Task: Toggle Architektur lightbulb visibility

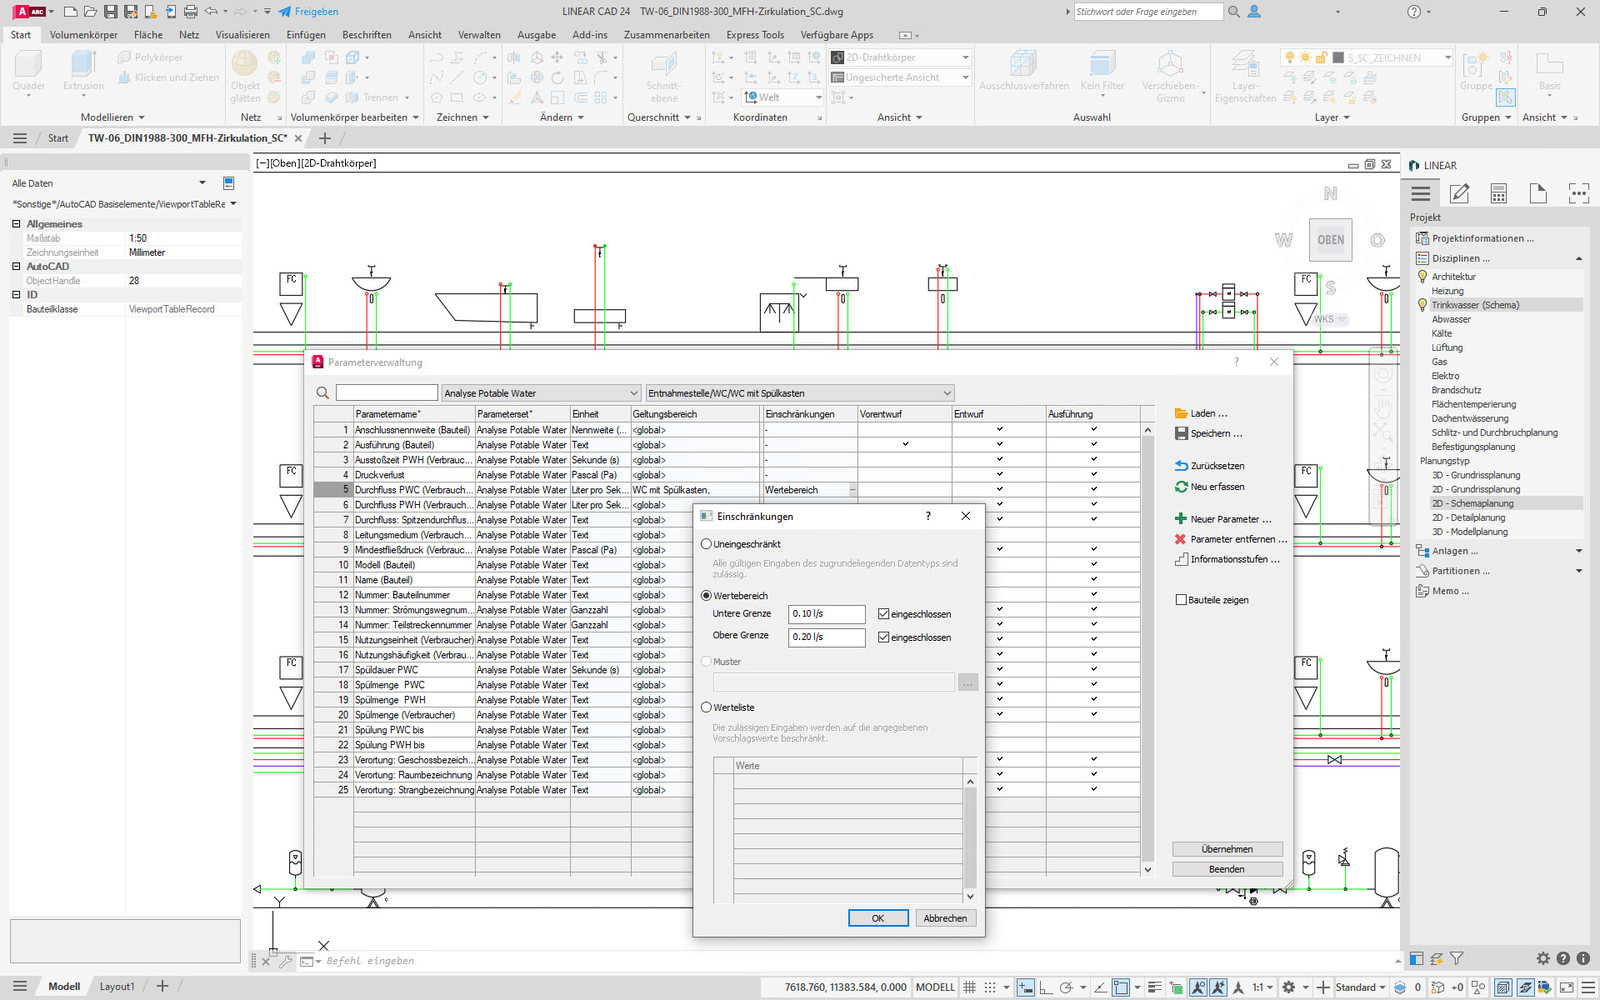Action: click(1422, 276)
